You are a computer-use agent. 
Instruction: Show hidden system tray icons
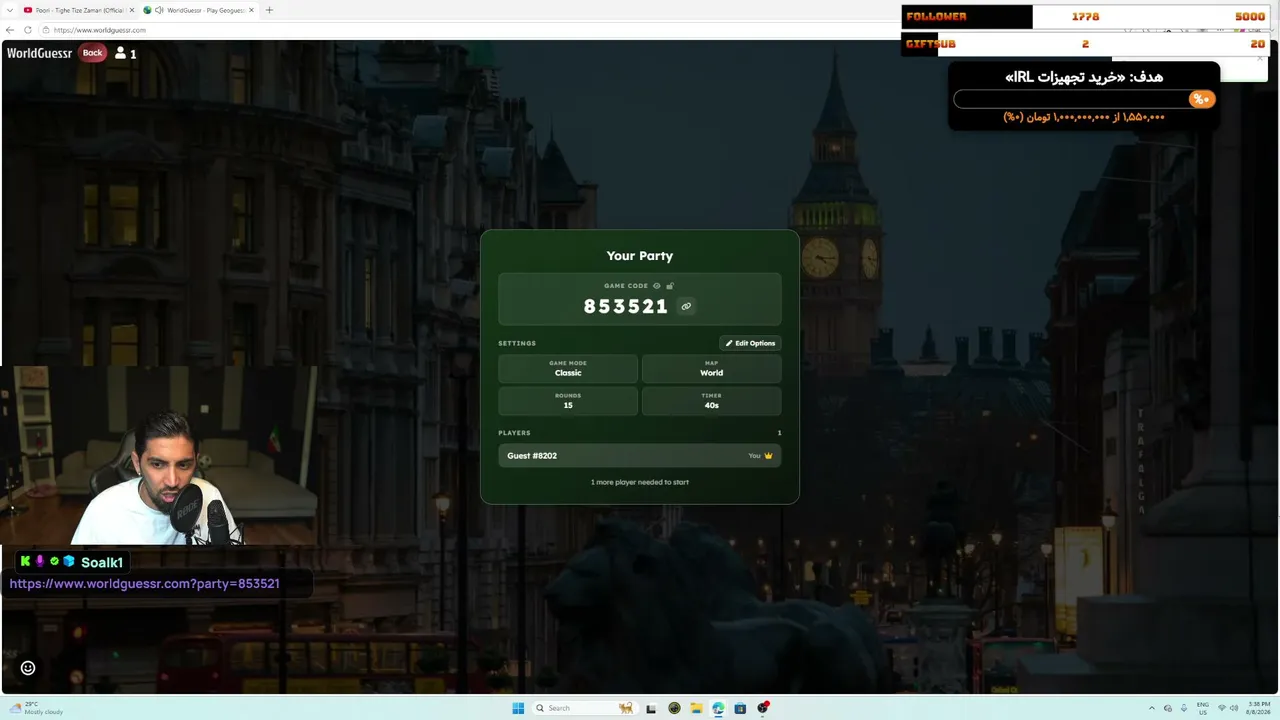coord(1151,708)
